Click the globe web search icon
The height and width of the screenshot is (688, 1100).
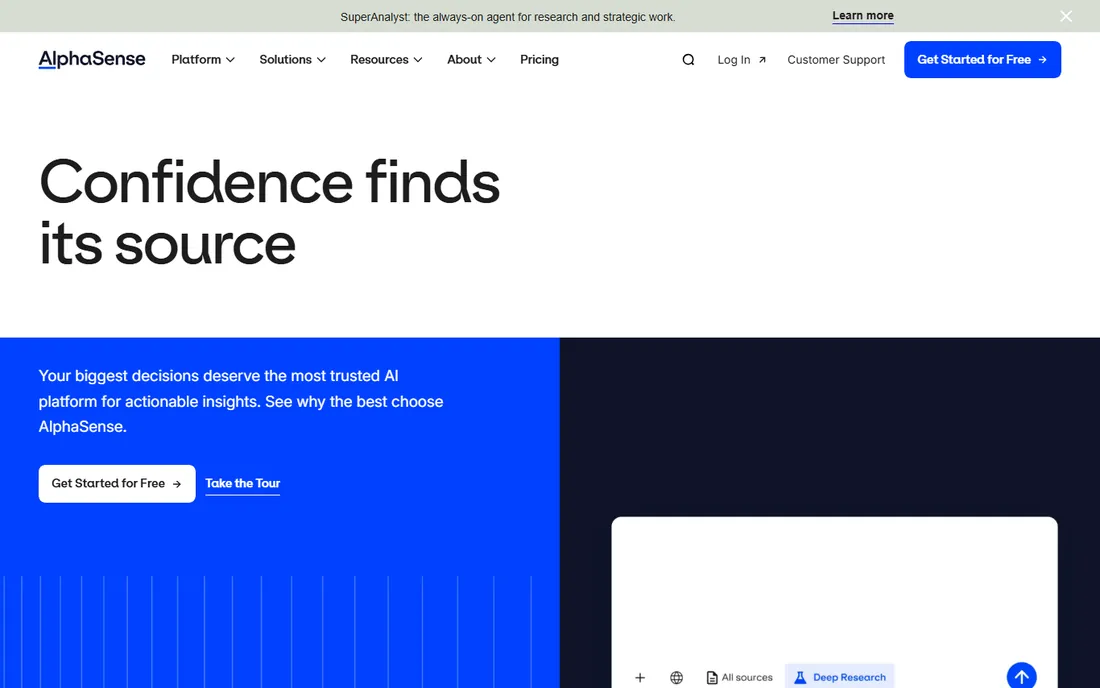click(676, 677)
